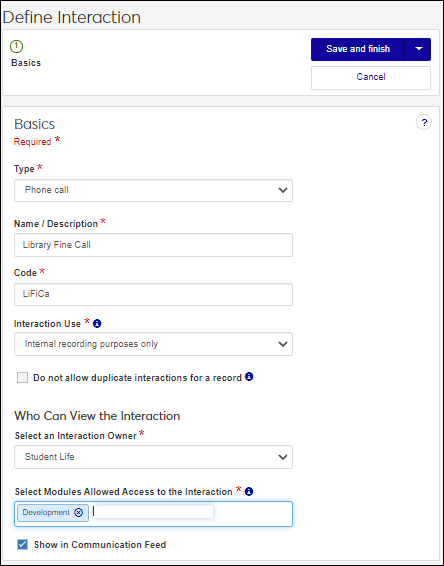This screenshot has height=566, width=444.
Task: Click info icon beside Interaction Use
Action: pos(97,323)
